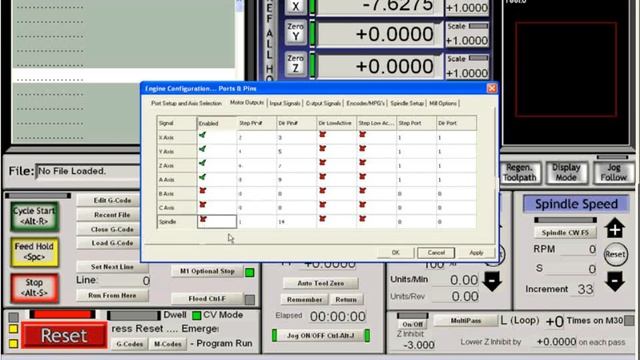The image size is (640, 360).
Task: Toggle the Y Axis Enabled checkmark
Action: (202, 149)
